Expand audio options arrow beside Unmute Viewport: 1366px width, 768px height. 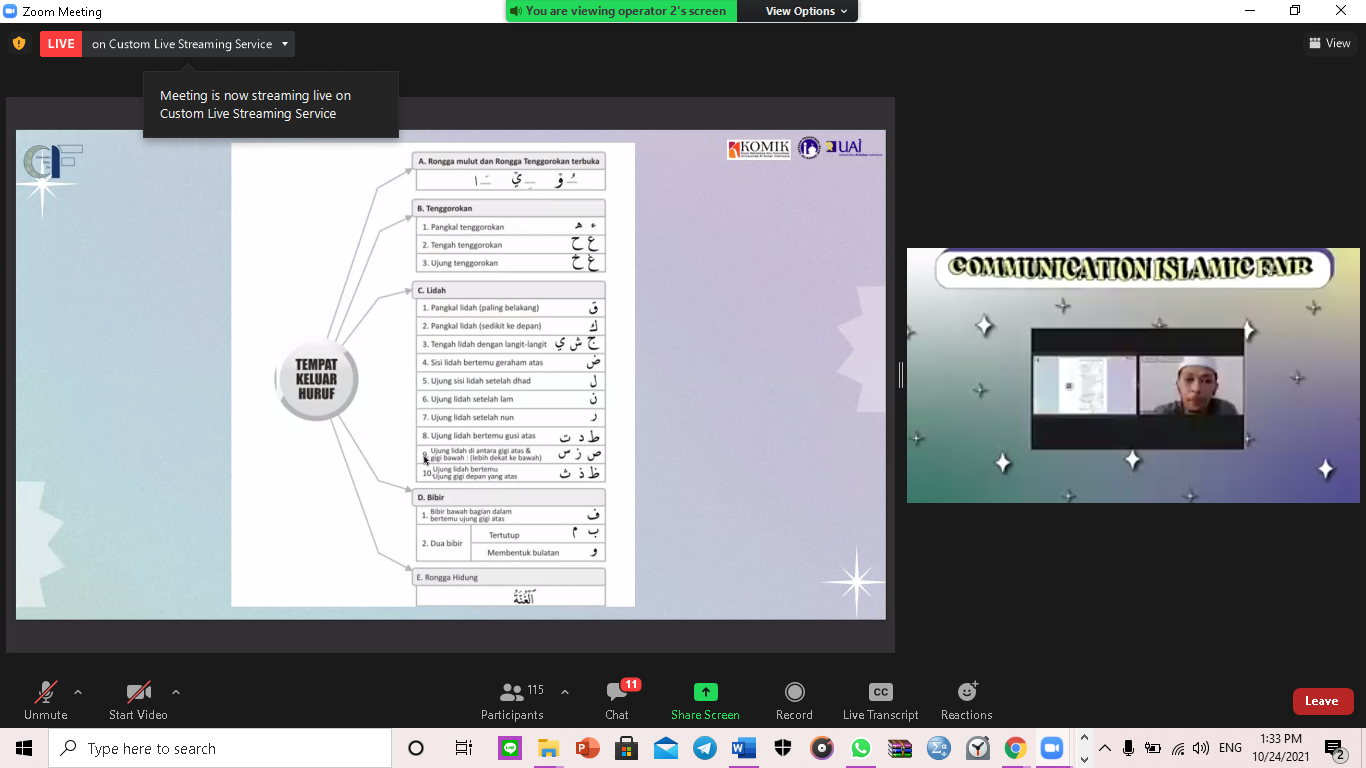[x=78, y=692]
